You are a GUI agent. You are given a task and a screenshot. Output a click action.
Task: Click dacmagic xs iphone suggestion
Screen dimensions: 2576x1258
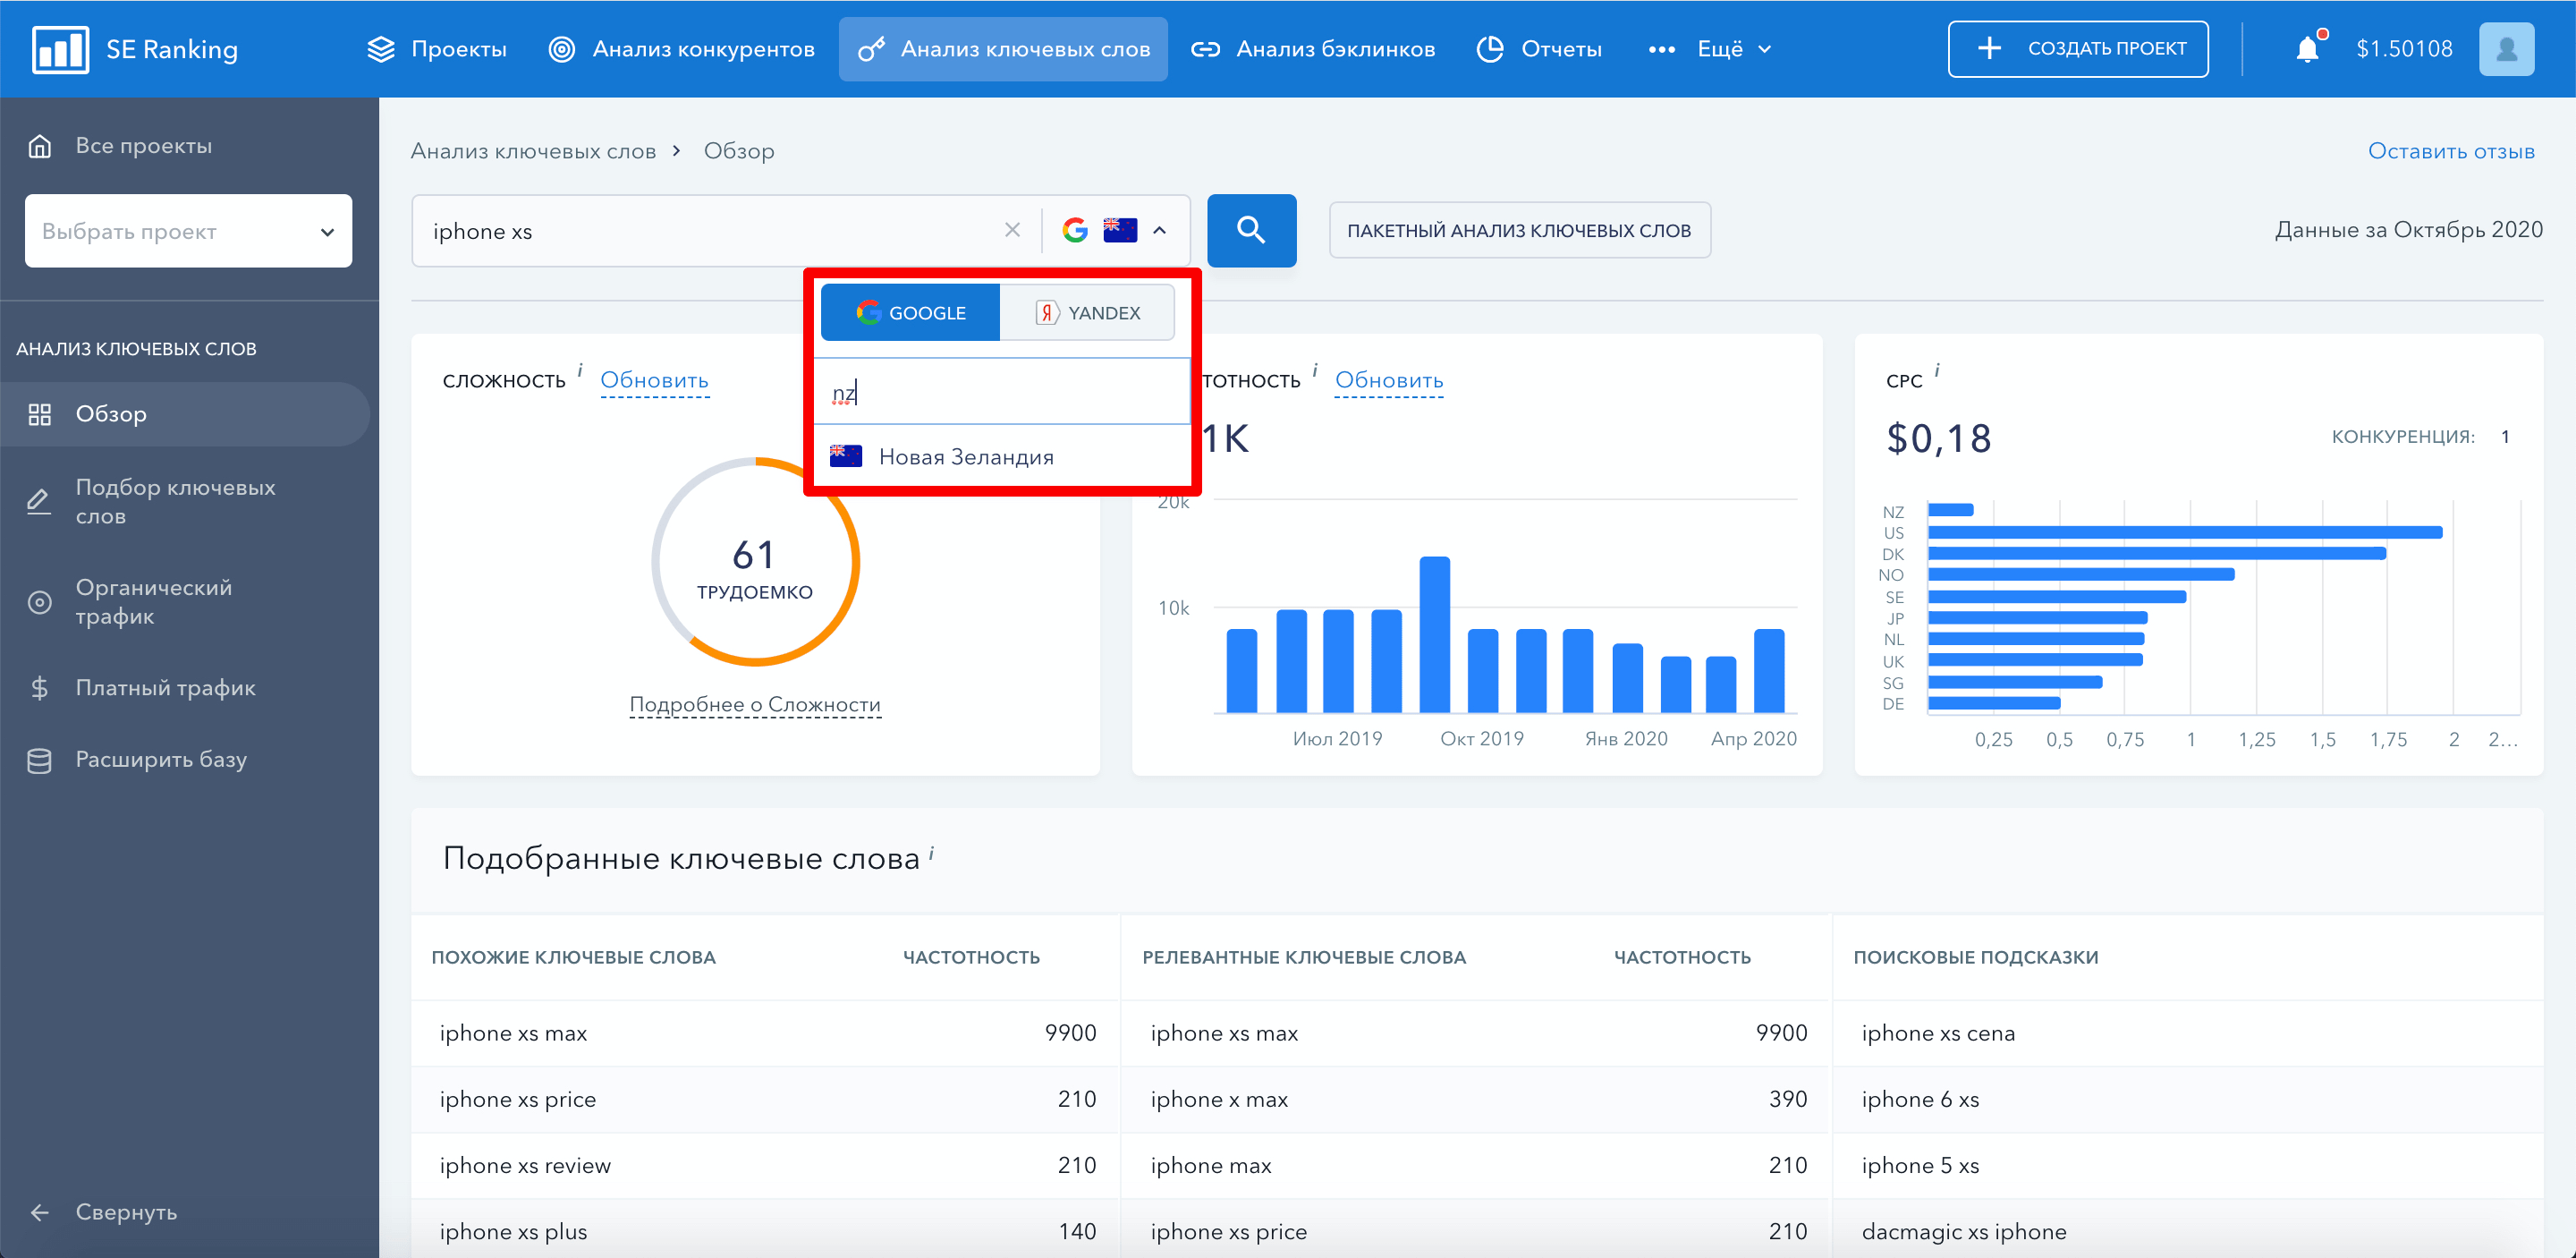click(1963, 1231)
